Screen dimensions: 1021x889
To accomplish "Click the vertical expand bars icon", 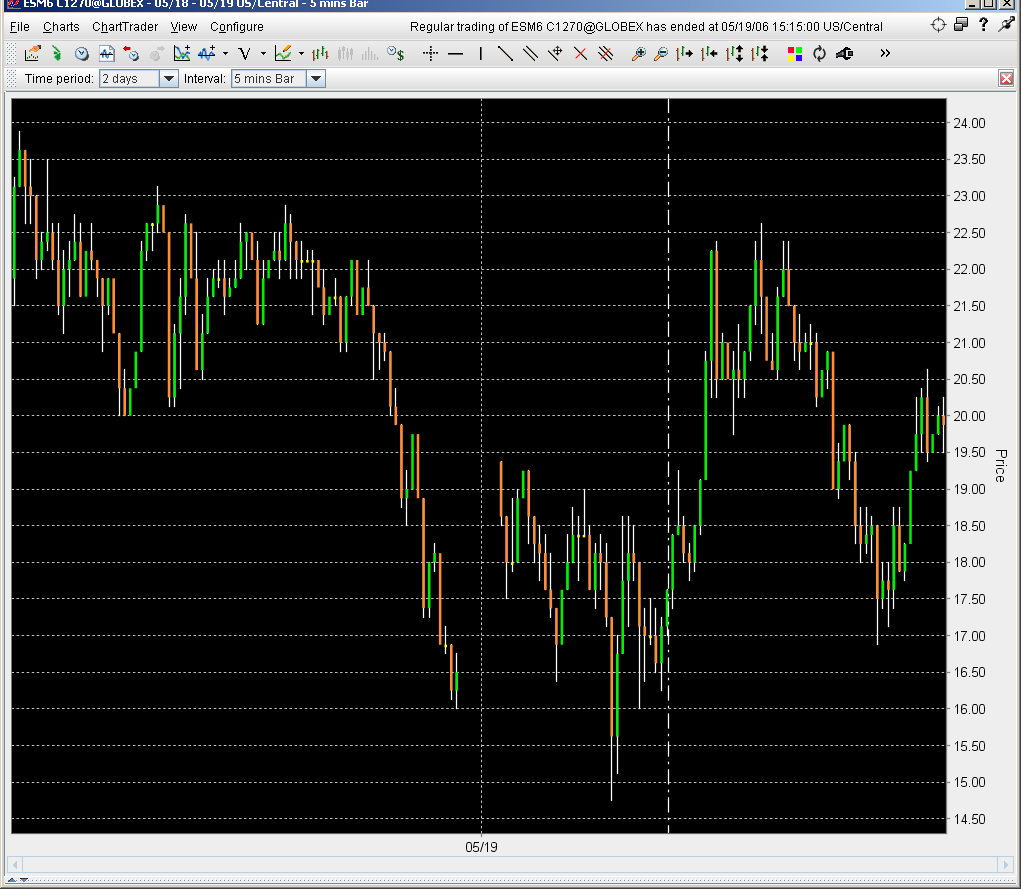I will (x=734, y=53).
